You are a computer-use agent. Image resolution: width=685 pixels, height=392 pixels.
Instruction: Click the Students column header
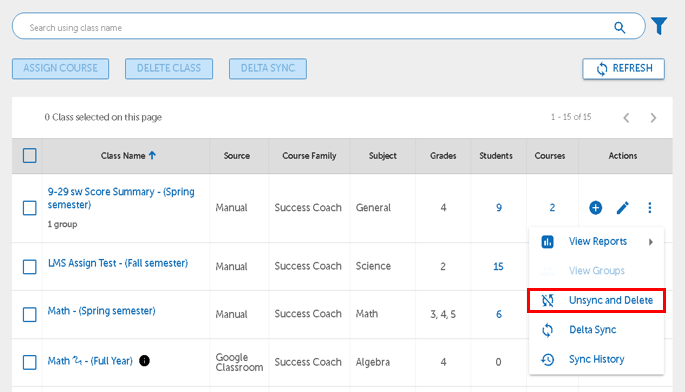click(x=496, y=156)
